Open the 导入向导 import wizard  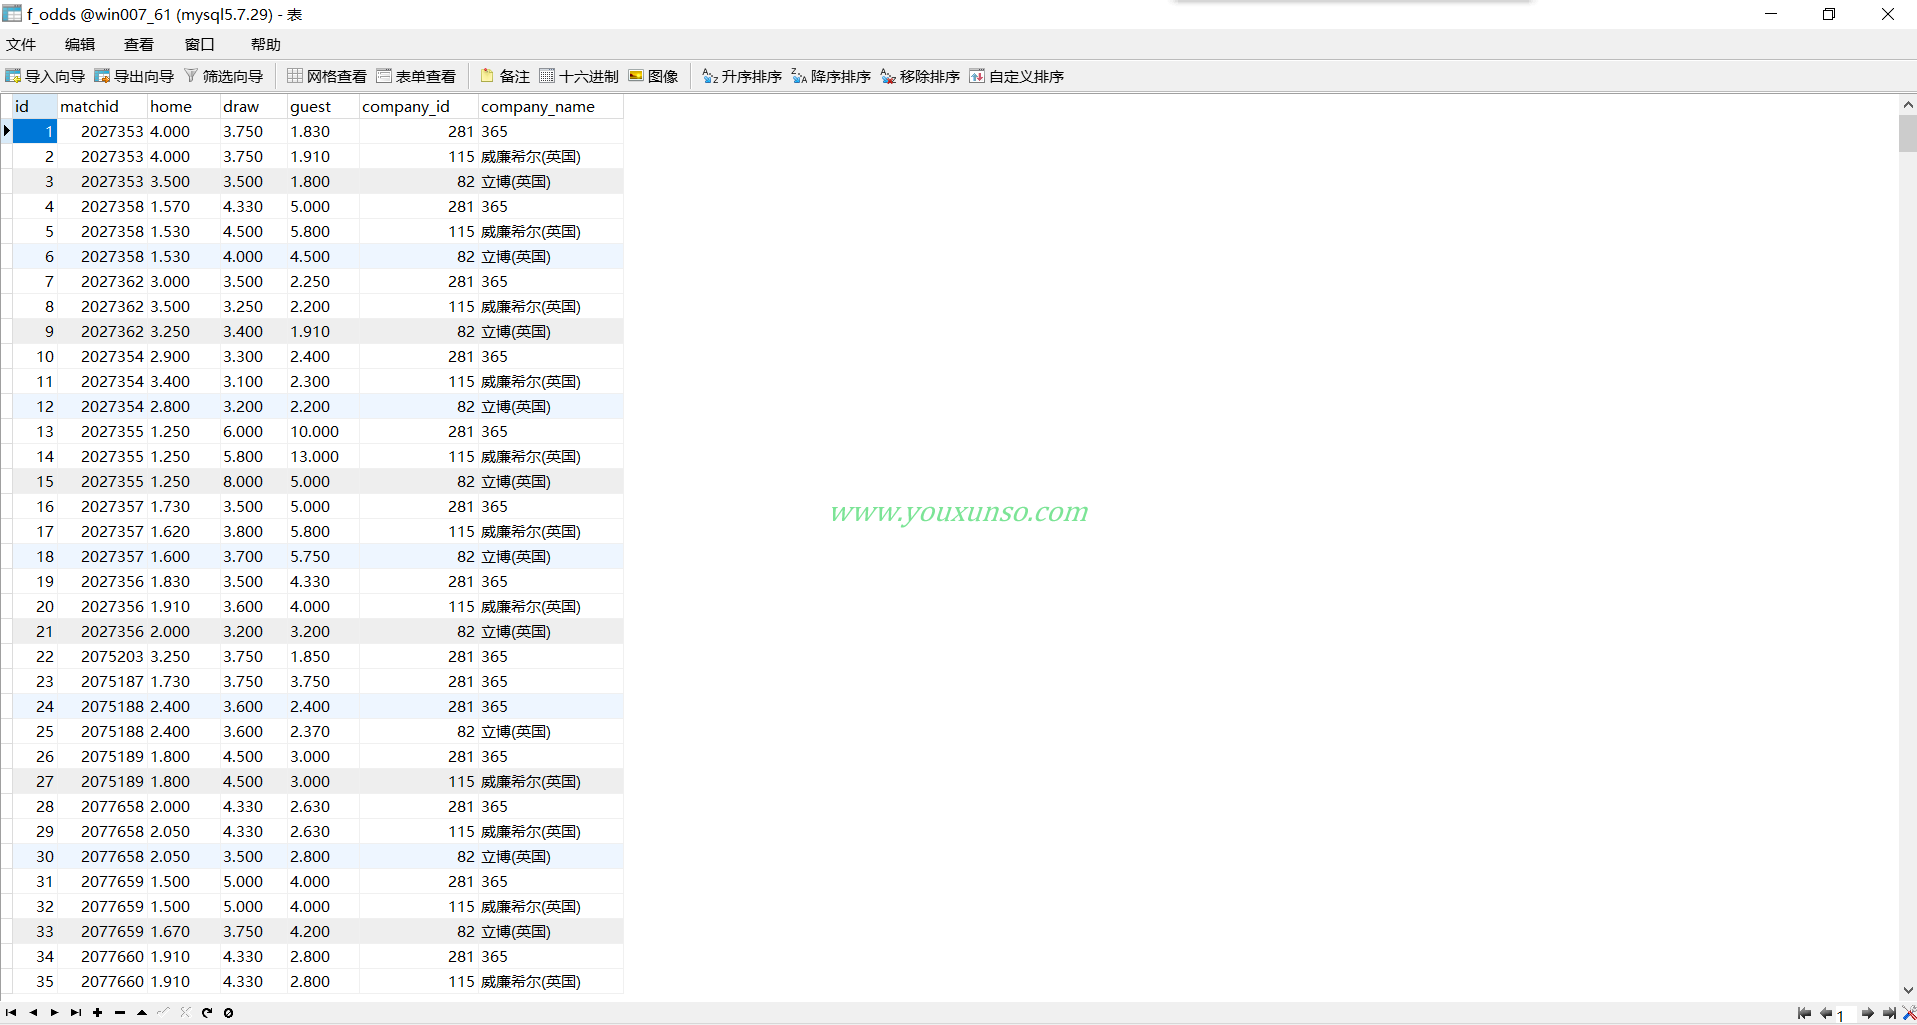tap(45, 76)
